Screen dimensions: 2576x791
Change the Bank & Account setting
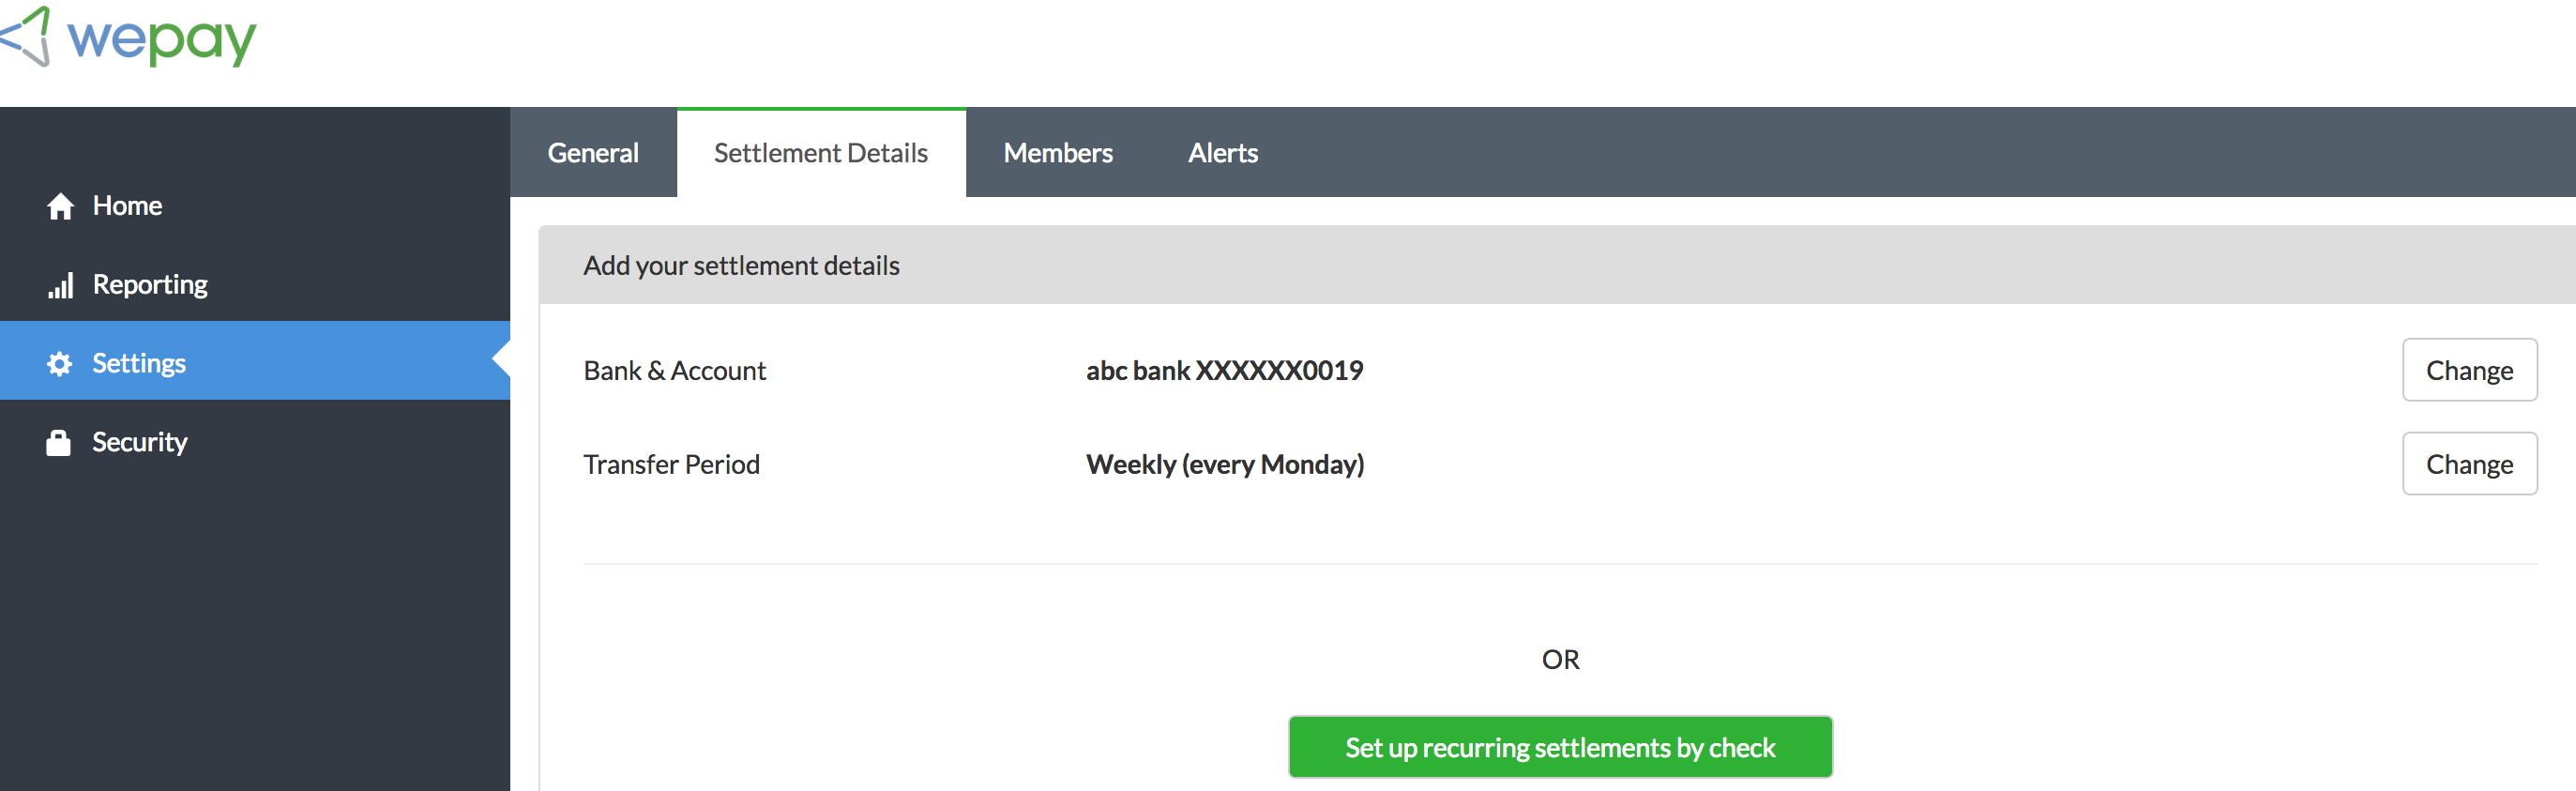pyautogui.click(x=2469, y=370)
